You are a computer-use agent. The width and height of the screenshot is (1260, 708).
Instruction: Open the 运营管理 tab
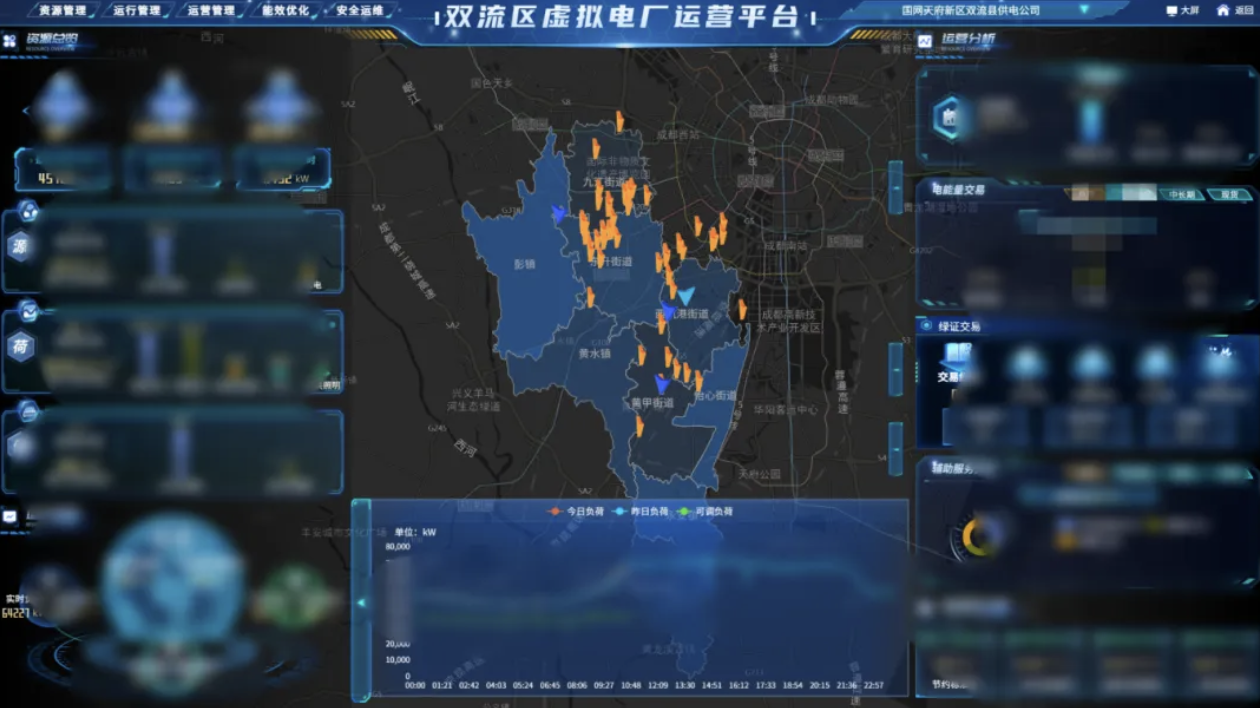click(x=211, y=11)
